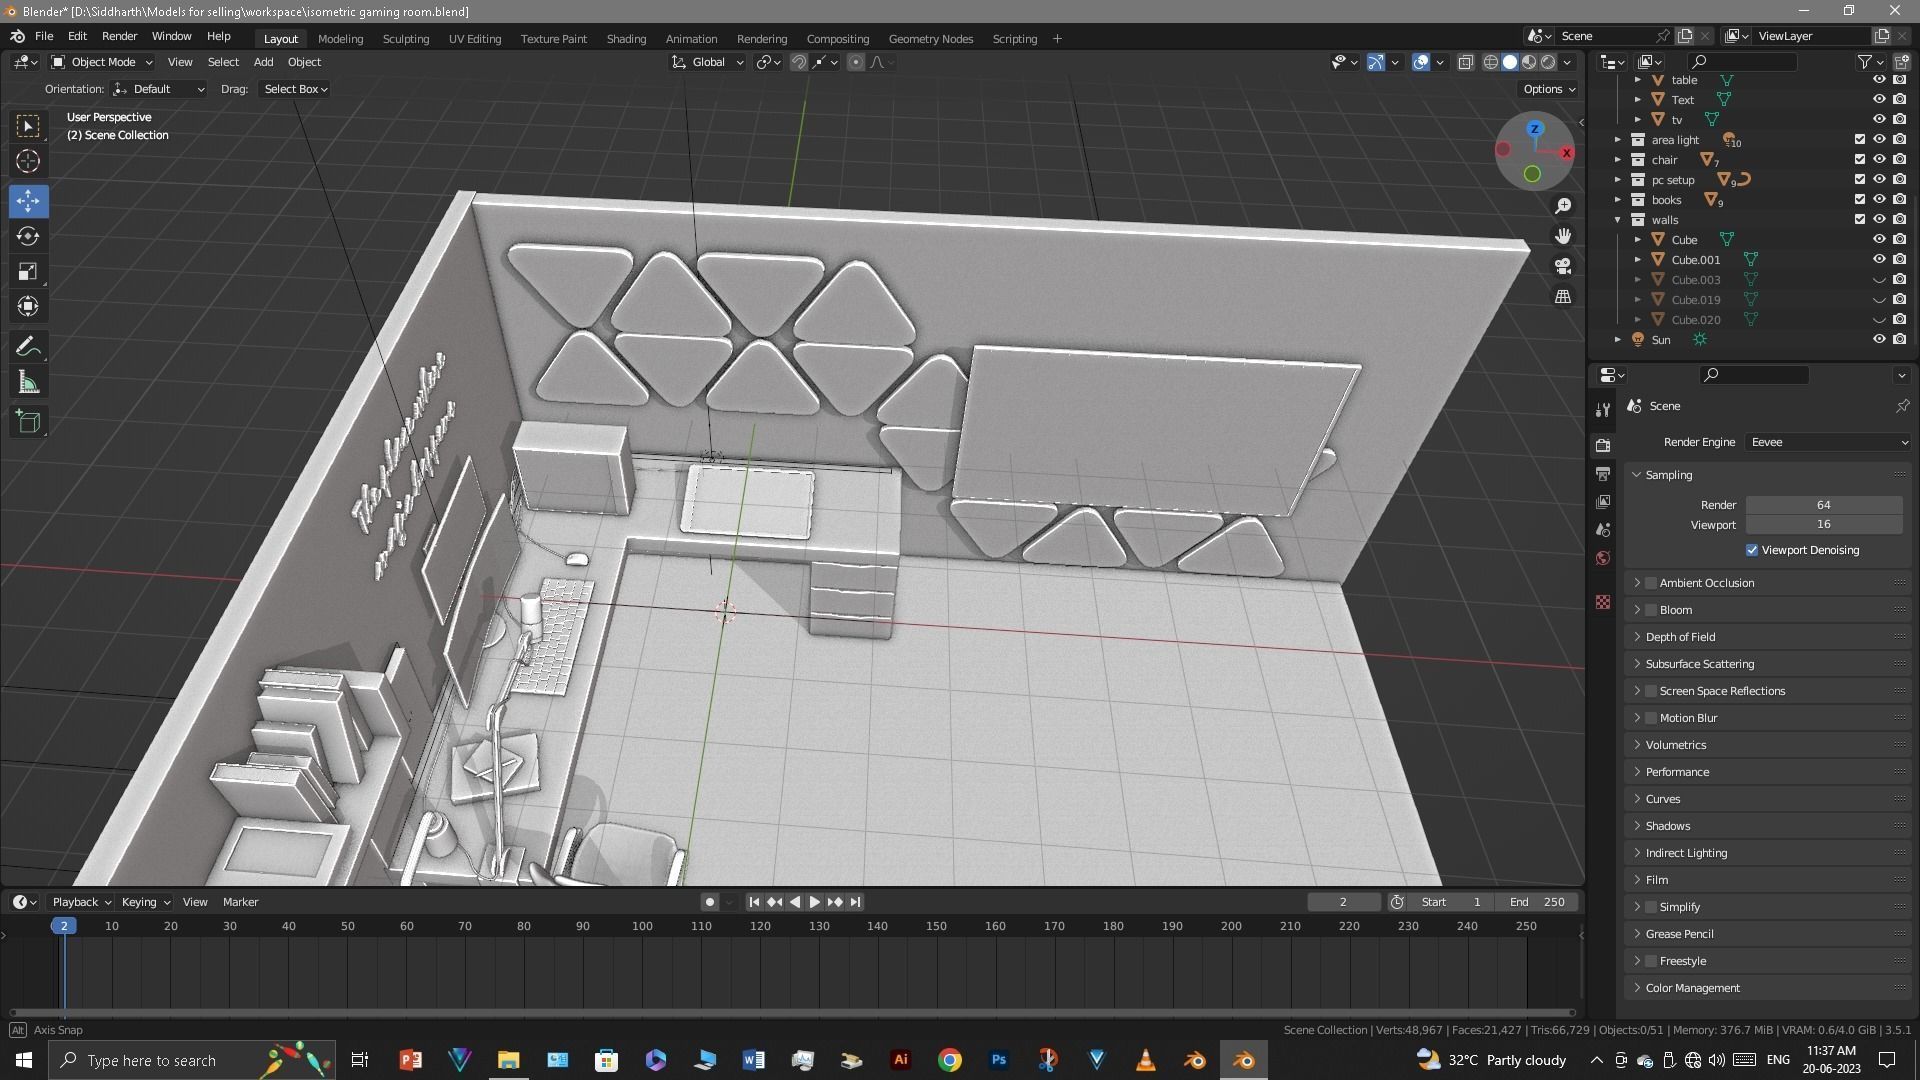
Task: Open the View Layer properties tab
Action: tap(1603, 501)
